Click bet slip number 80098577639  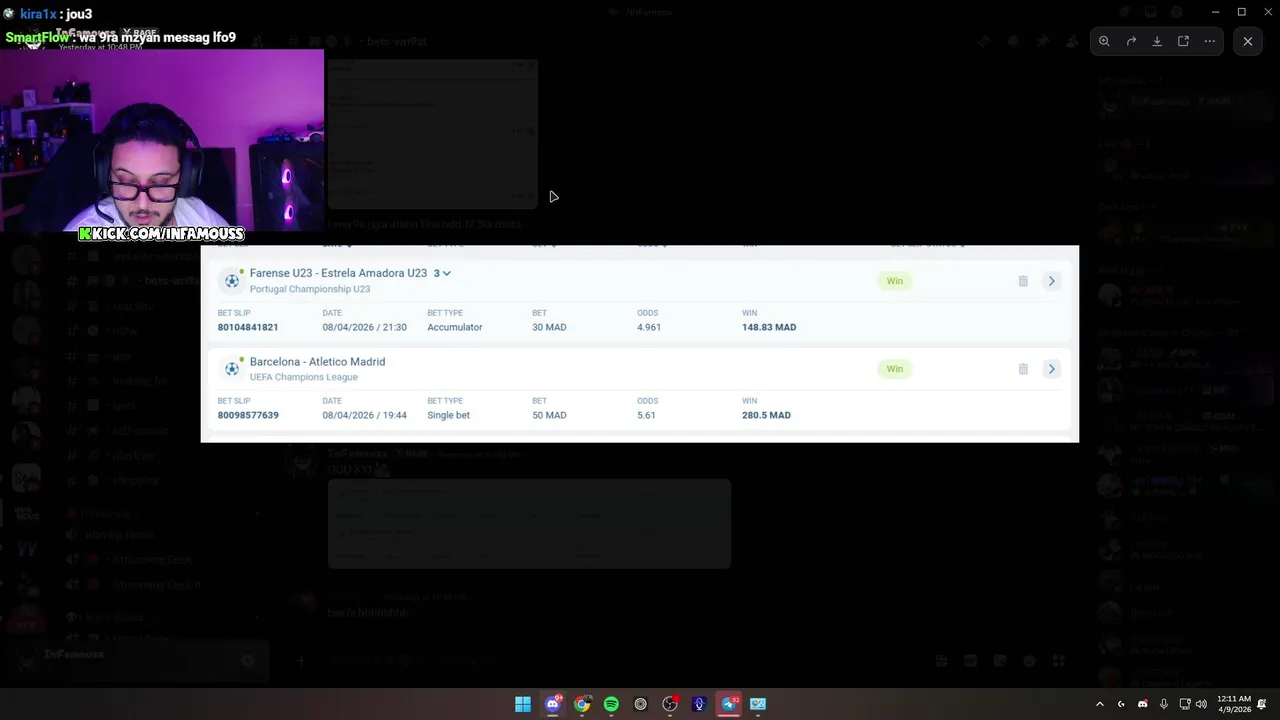[x=248, y=415]
